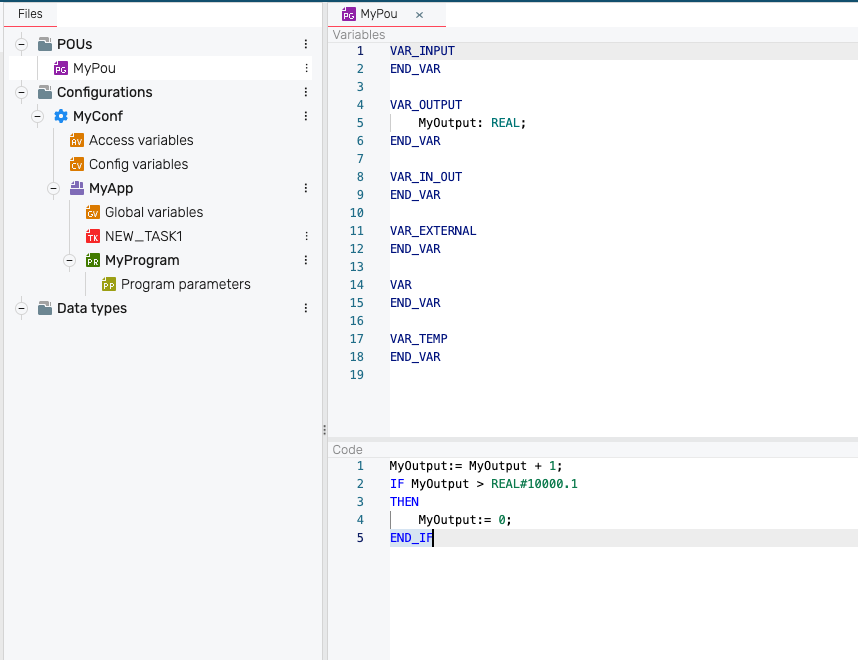Click the Global variables GV icon
Image resolution: width=858 pixels, height=660 pixels.
point(93,213)
